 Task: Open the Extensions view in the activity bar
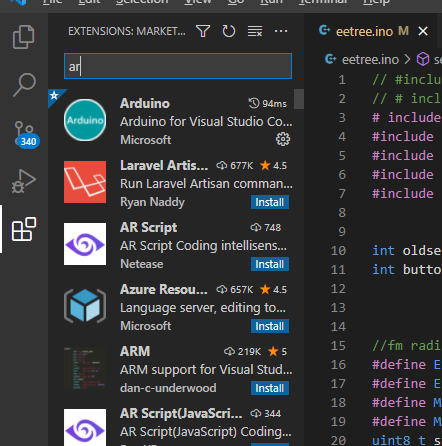(24, 229)
